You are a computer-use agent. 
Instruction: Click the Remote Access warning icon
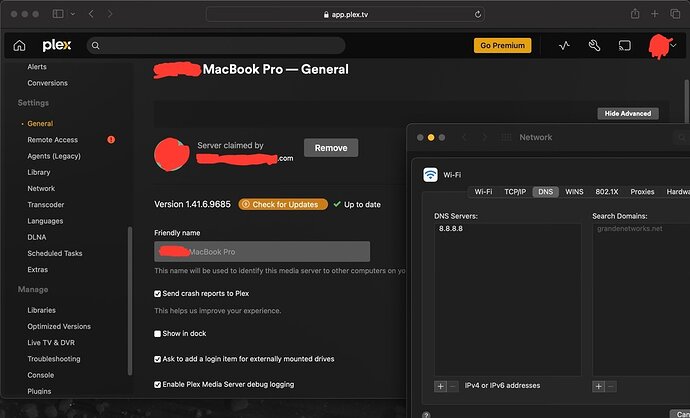point(111,139)
